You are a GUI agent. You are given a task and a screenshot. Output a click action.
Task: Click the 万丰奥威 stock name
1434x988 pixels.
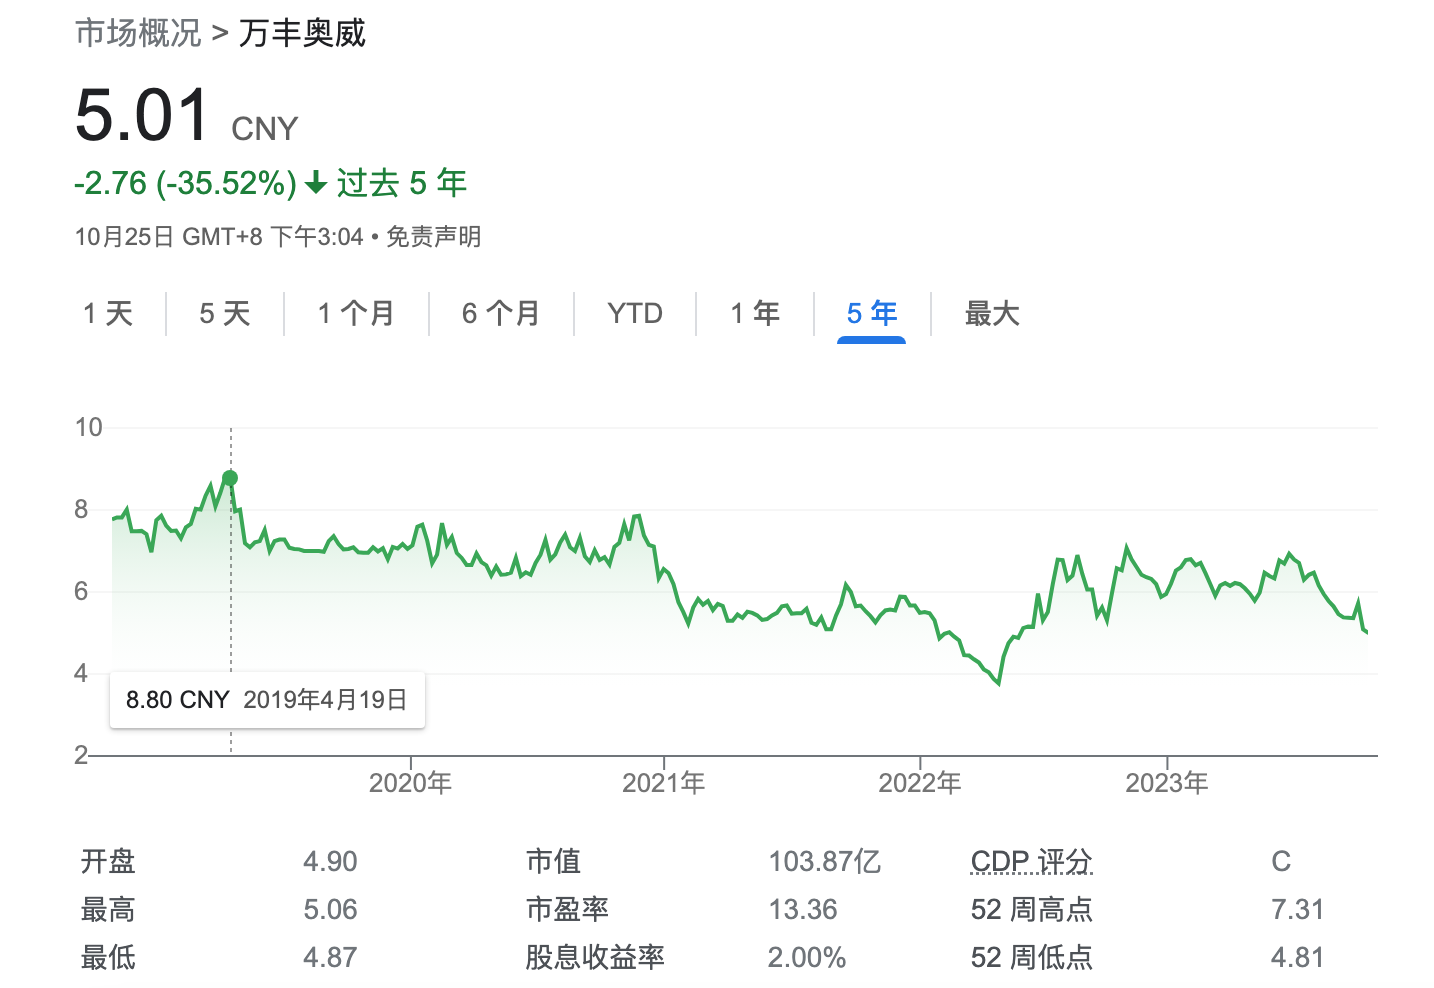(x=302, y=33)
